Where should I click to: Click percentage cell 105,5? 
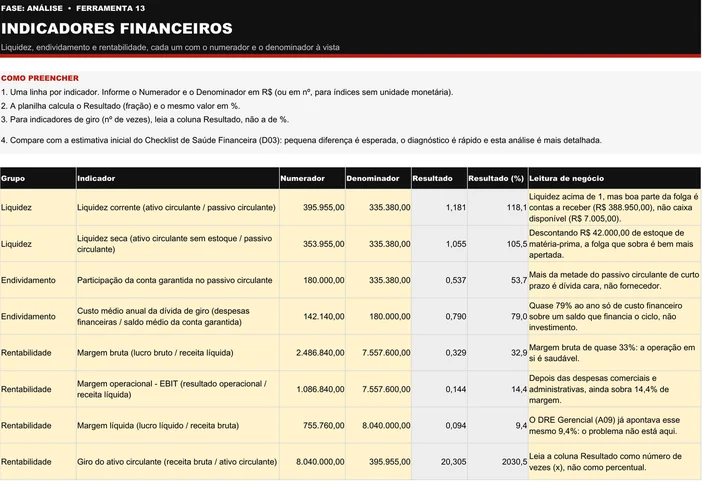[497, 244]
